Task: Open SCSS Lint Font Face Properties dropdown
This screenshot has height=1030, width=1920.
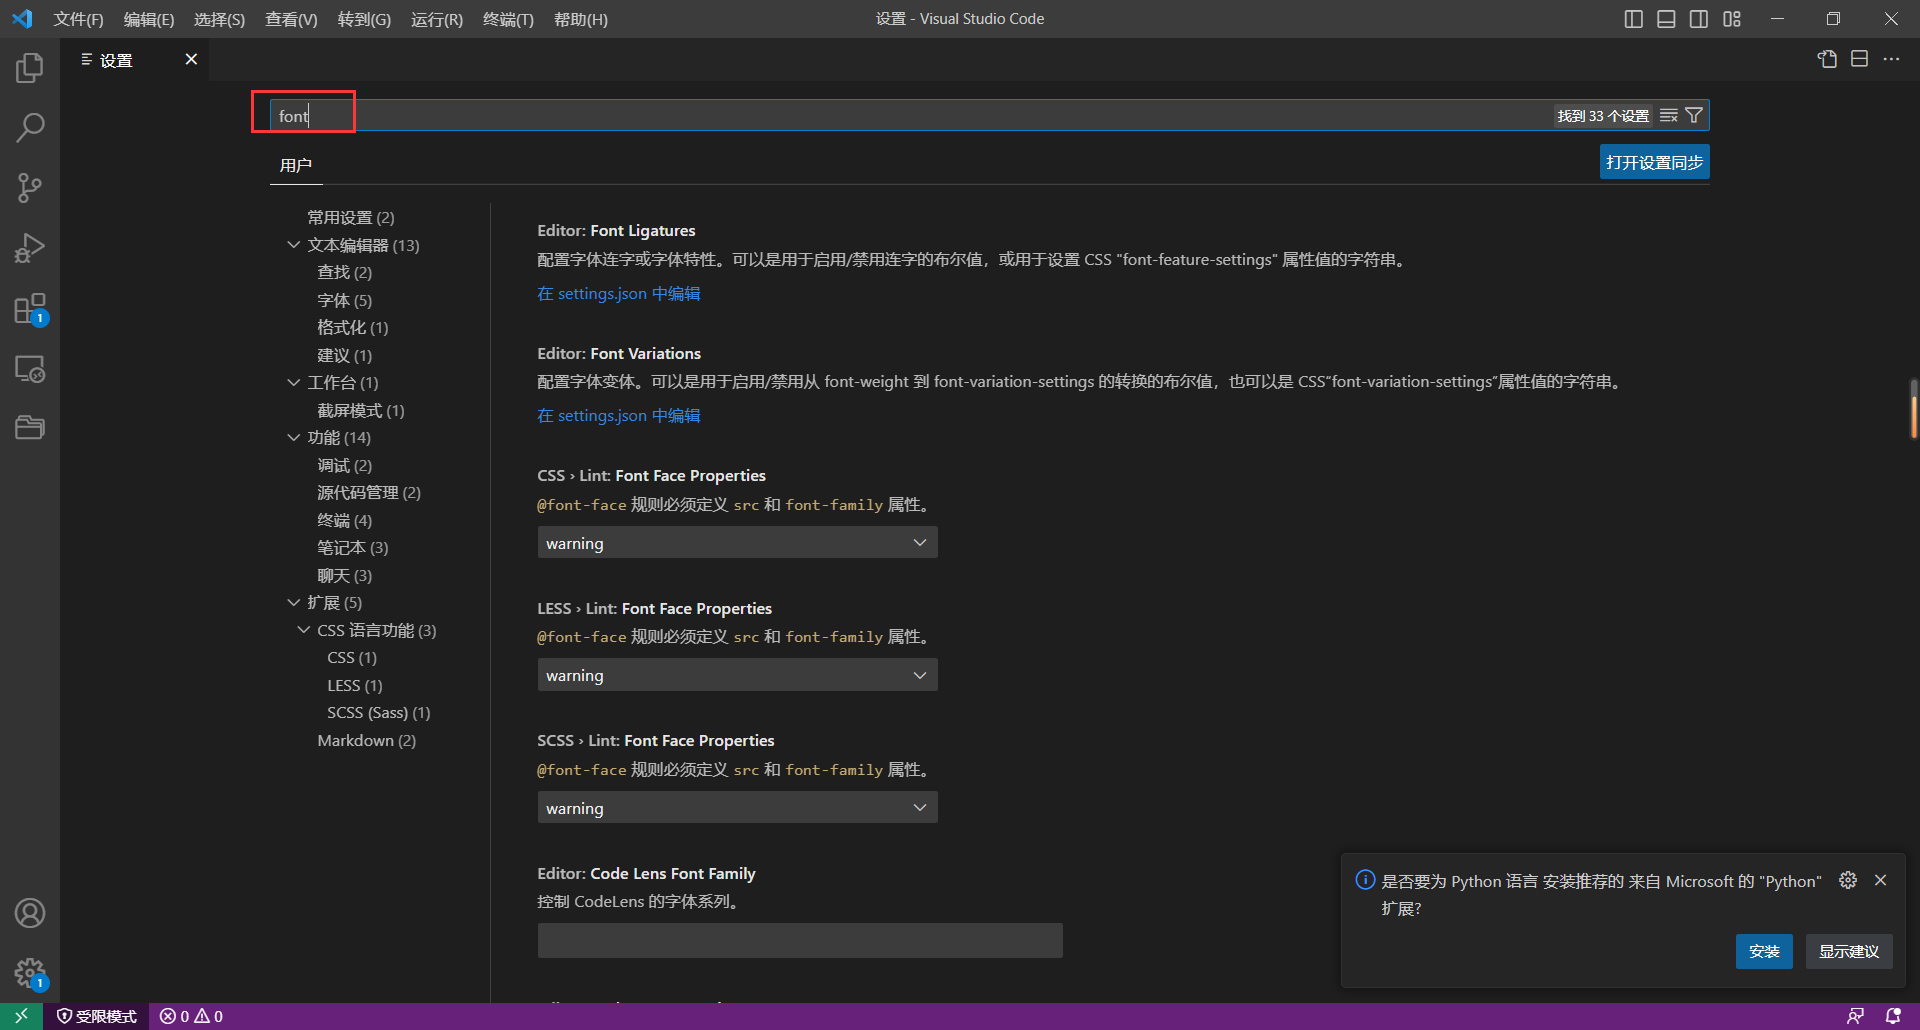Action: point(737,808)
